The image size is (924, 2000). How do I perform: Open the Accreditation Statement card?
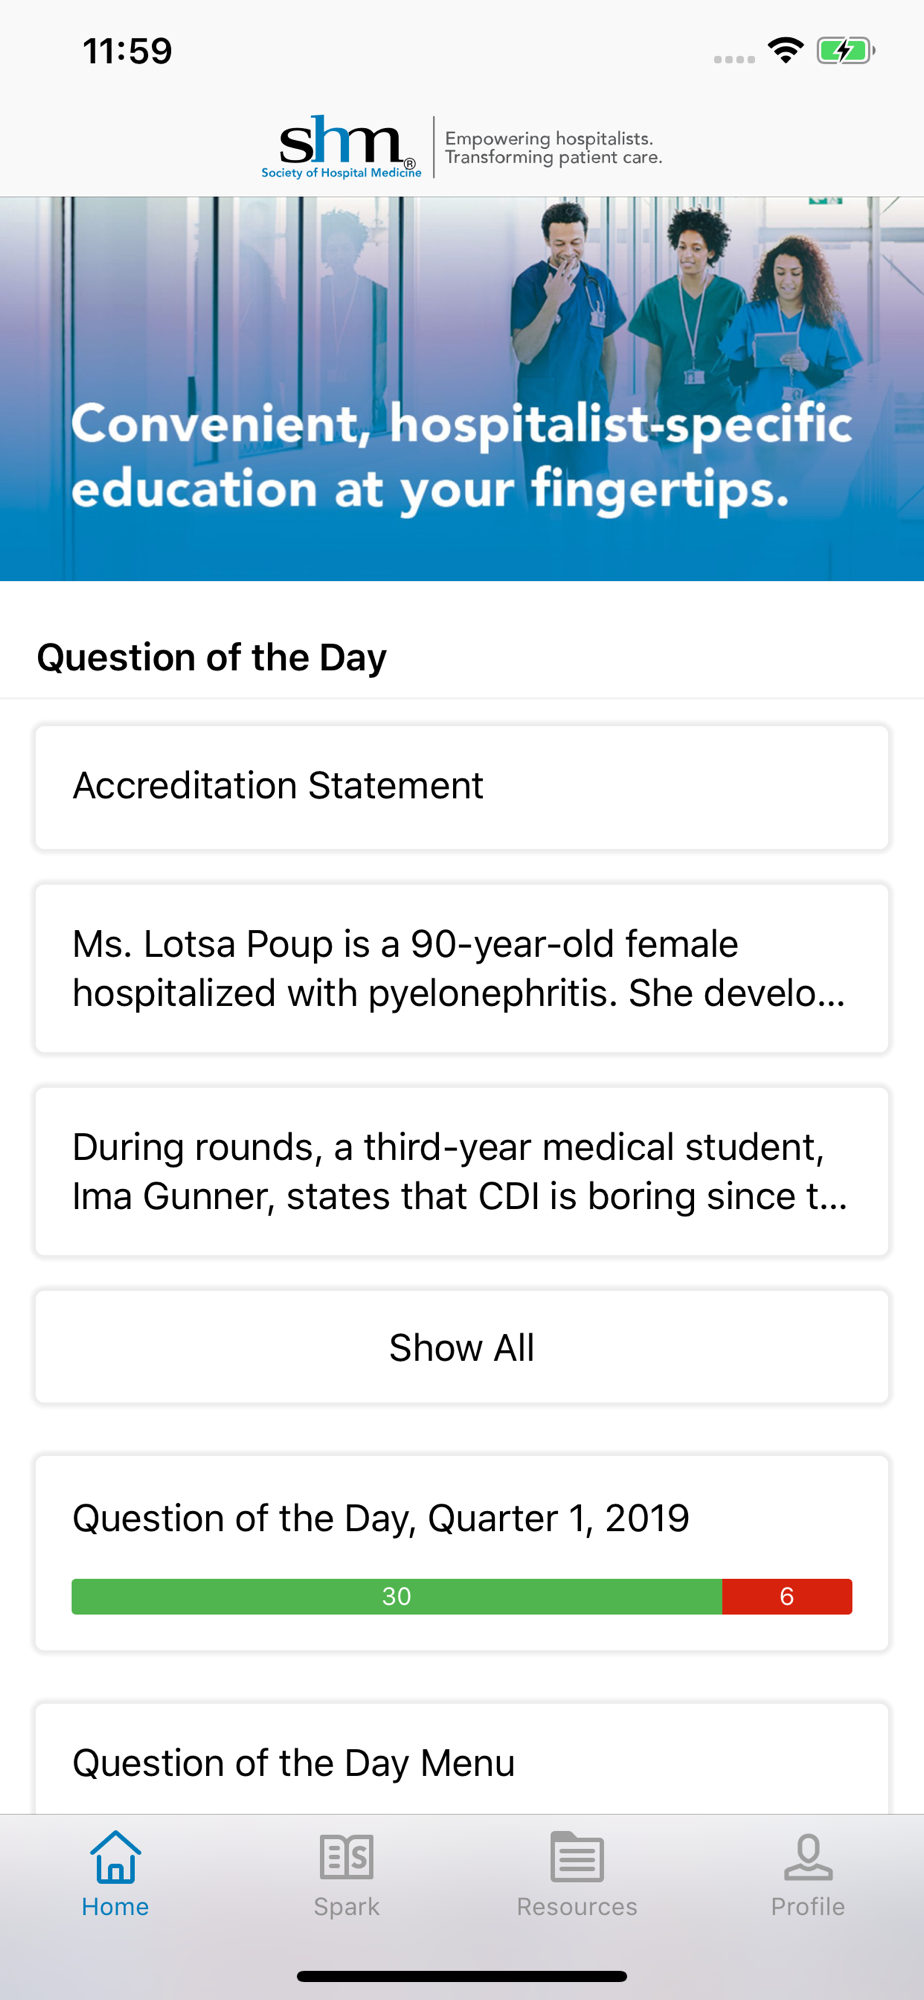[x=462, y=787]
